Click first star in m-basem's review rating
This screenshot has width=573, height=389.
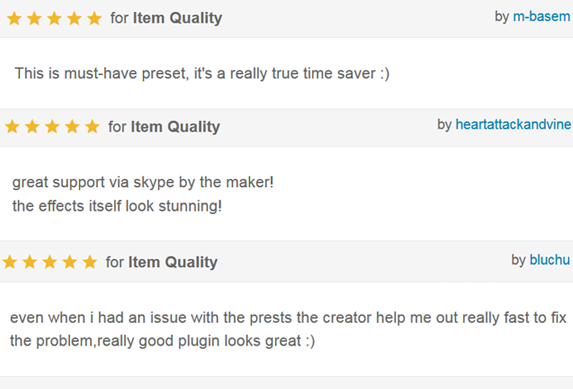(14, 18)
